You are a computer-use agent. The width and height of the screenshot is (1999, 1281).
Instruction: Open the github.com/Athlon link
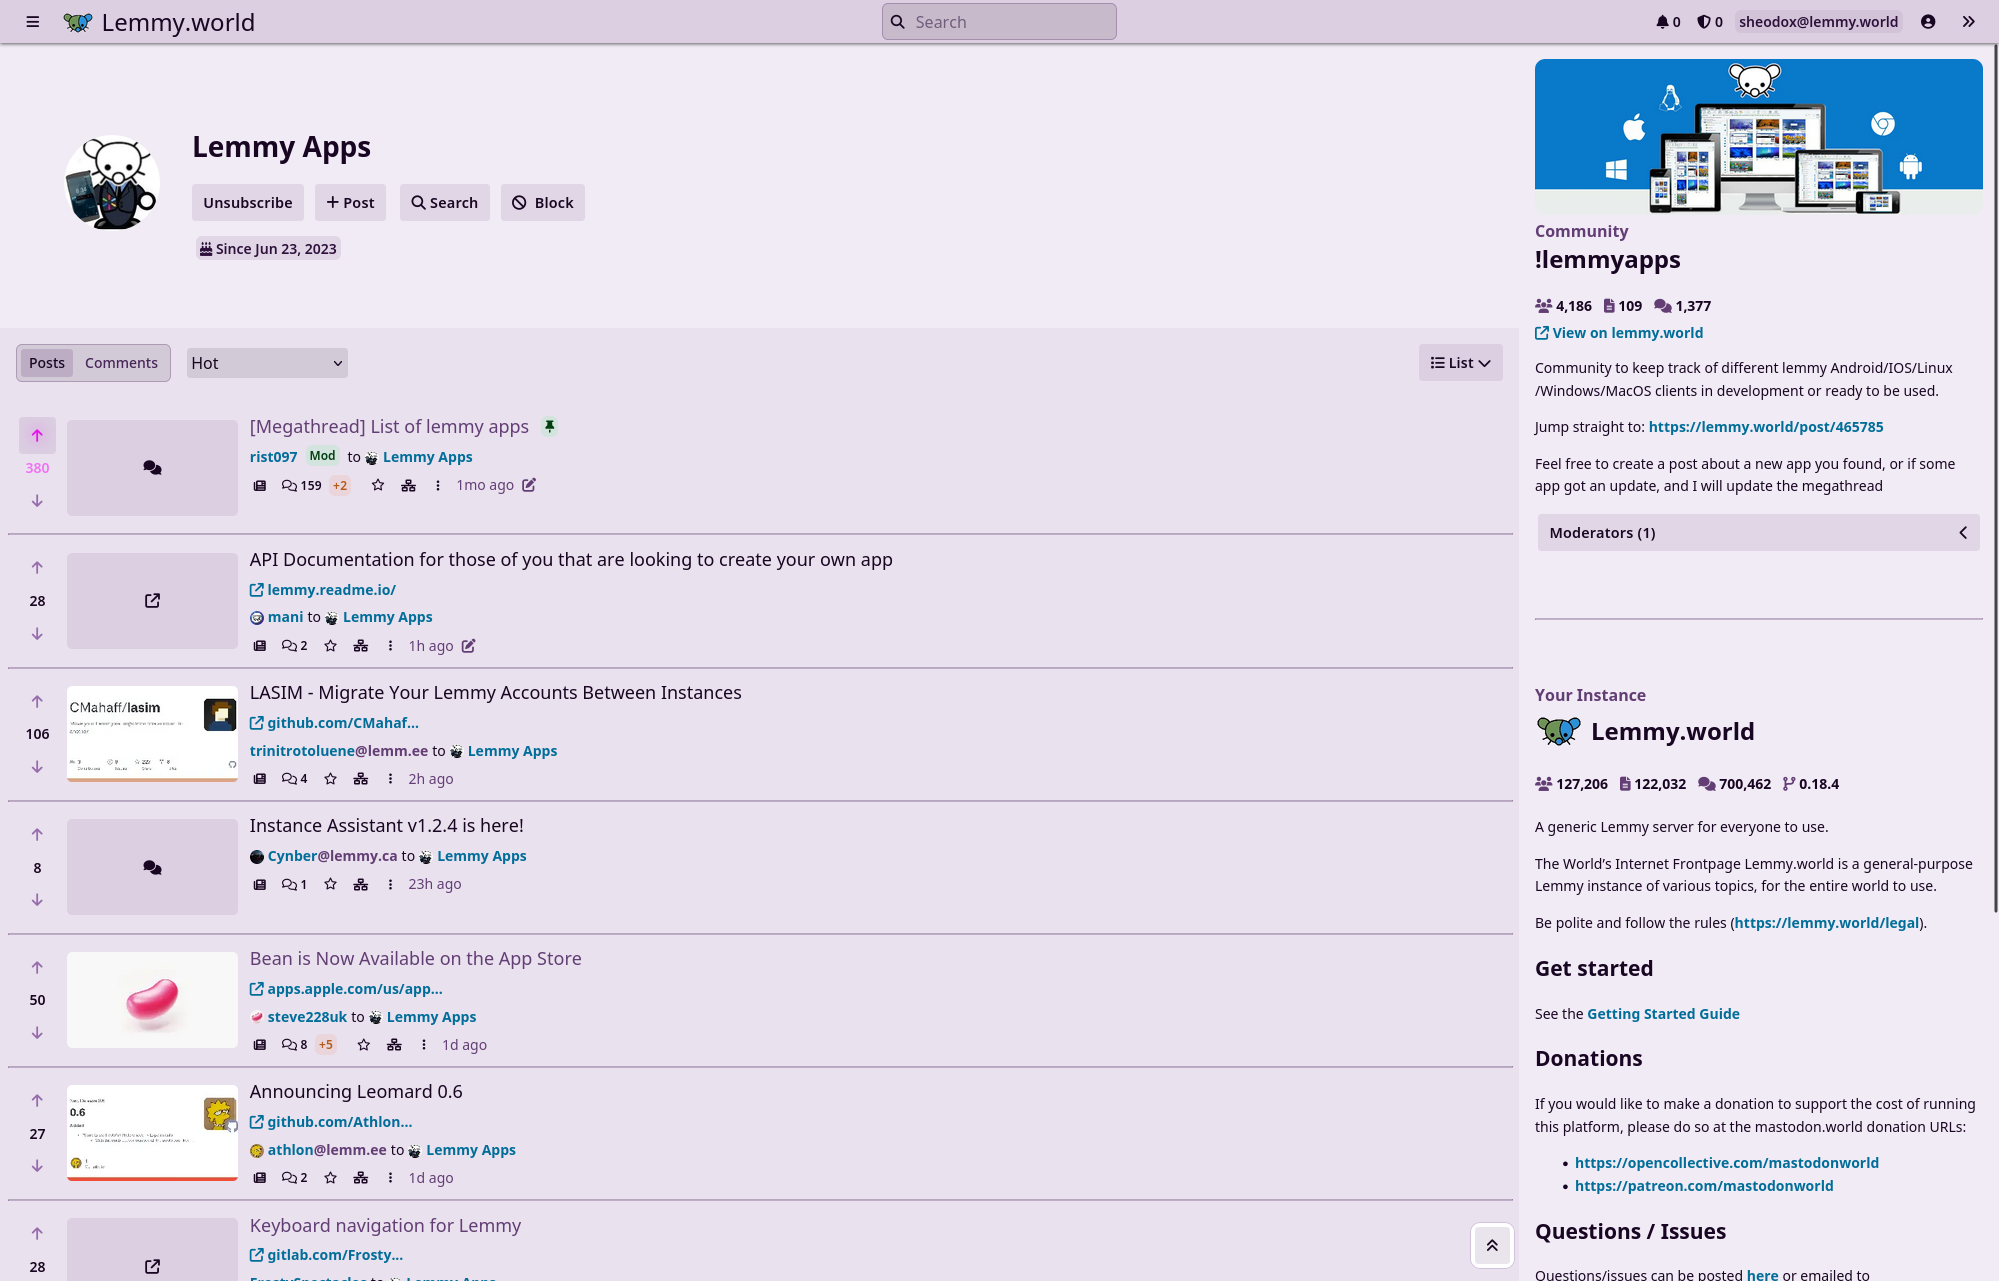331,1122
